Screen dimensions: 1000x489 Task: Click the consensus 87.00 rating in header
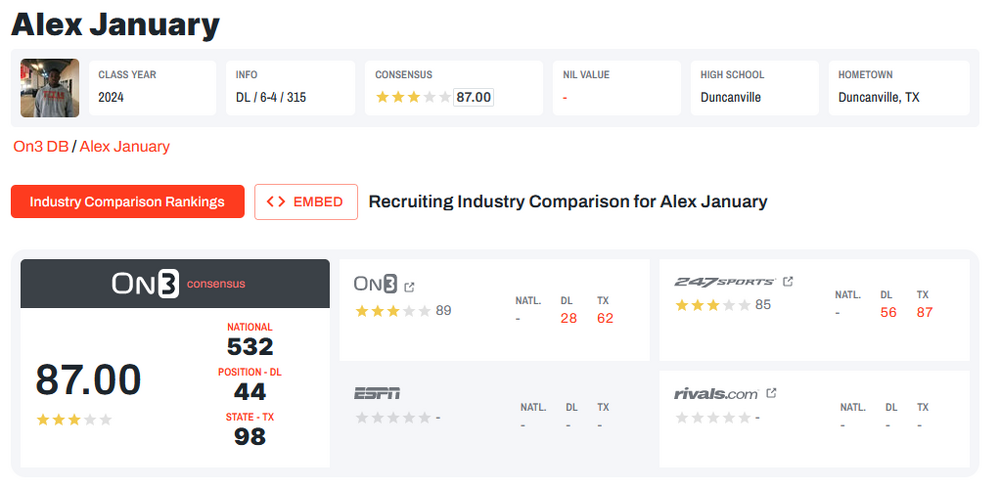pos(473,97)
